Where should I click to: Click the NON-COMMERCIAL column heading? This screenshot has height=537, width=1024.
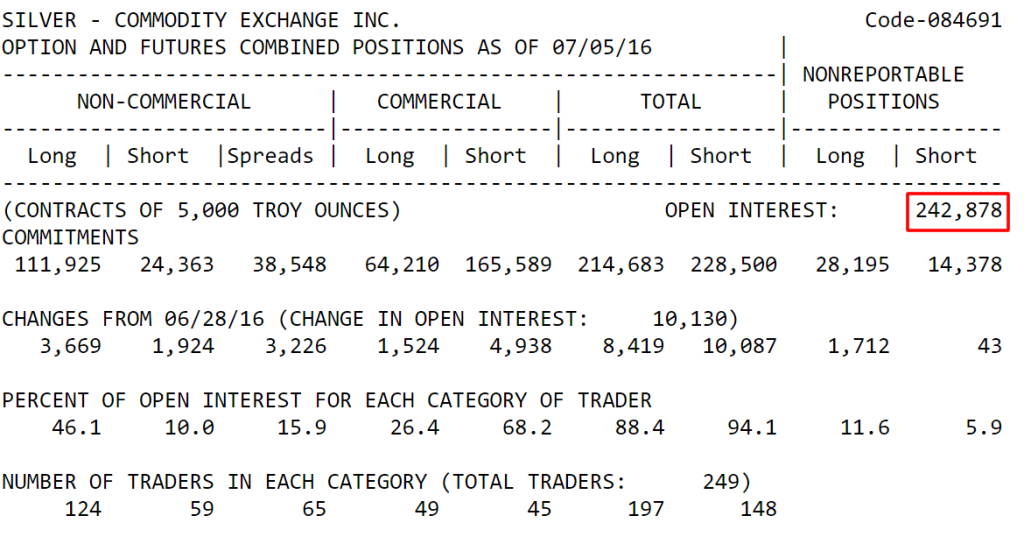tap(163, 102)
